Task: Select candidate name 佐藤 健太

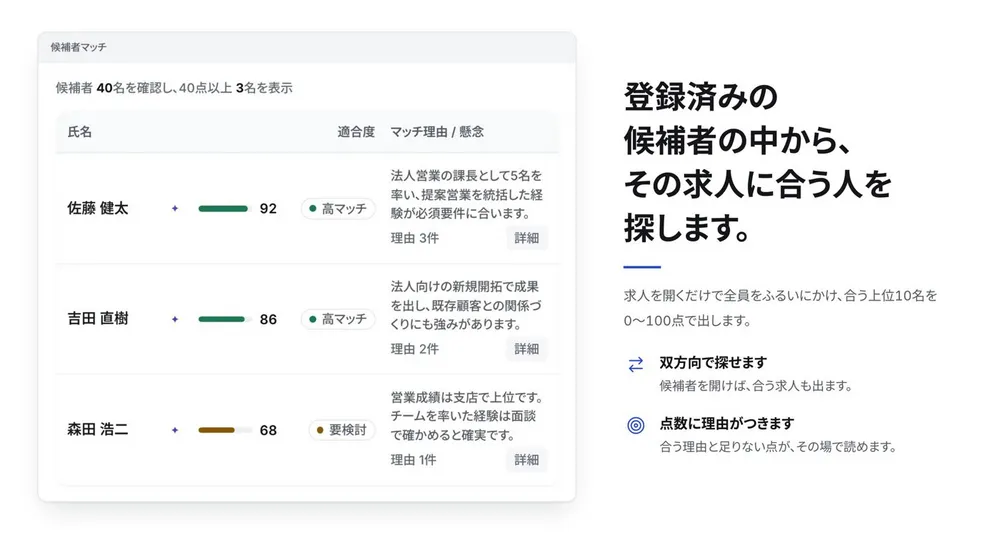Action: coord(98,209)
